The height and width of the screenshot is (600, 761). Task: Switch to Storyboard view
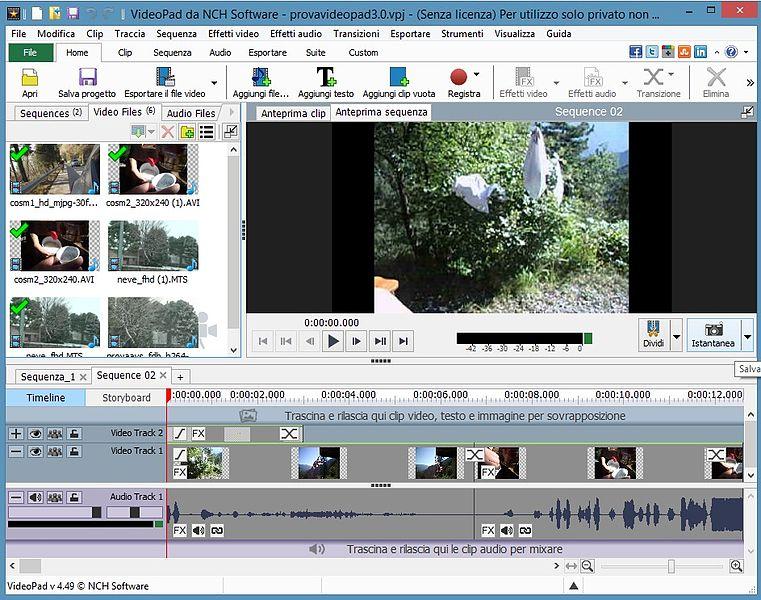click(126, 397)
